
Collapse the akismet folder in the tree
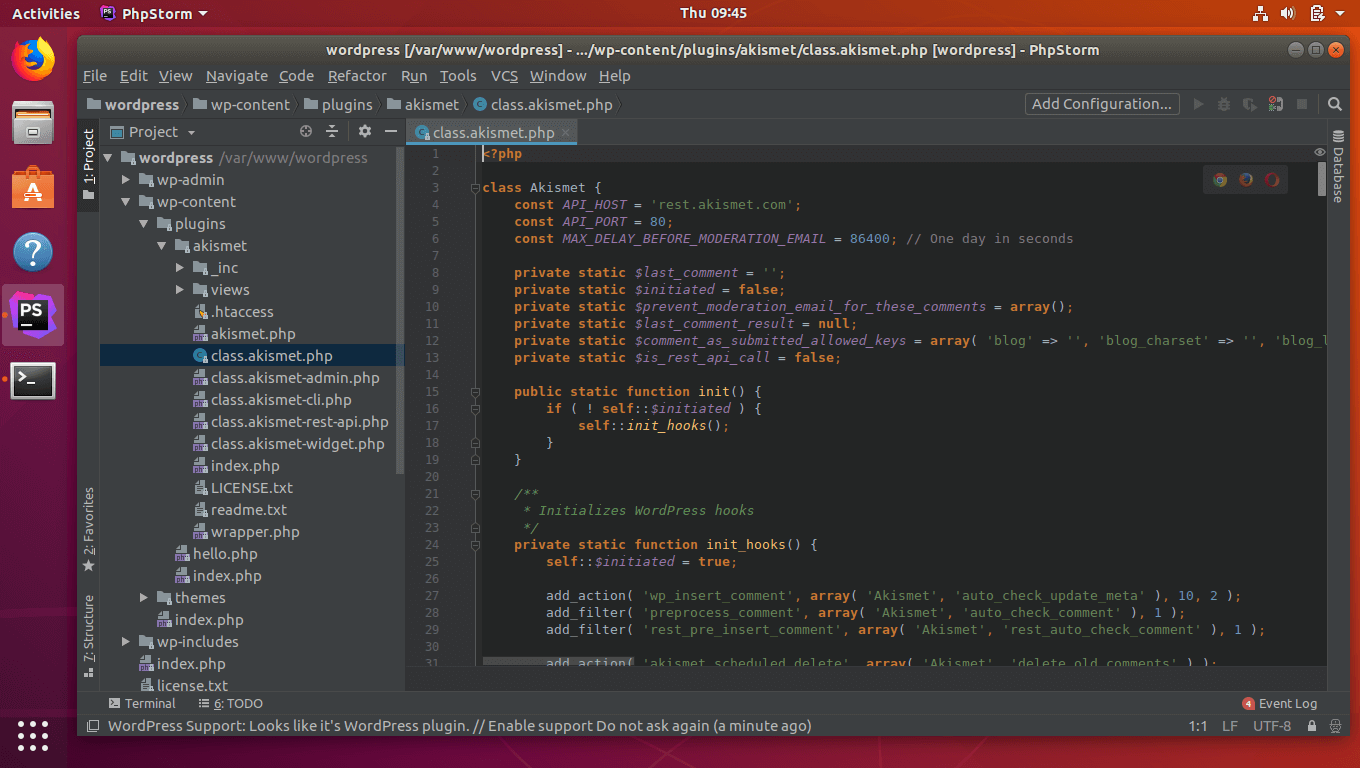tap(161, 245)
